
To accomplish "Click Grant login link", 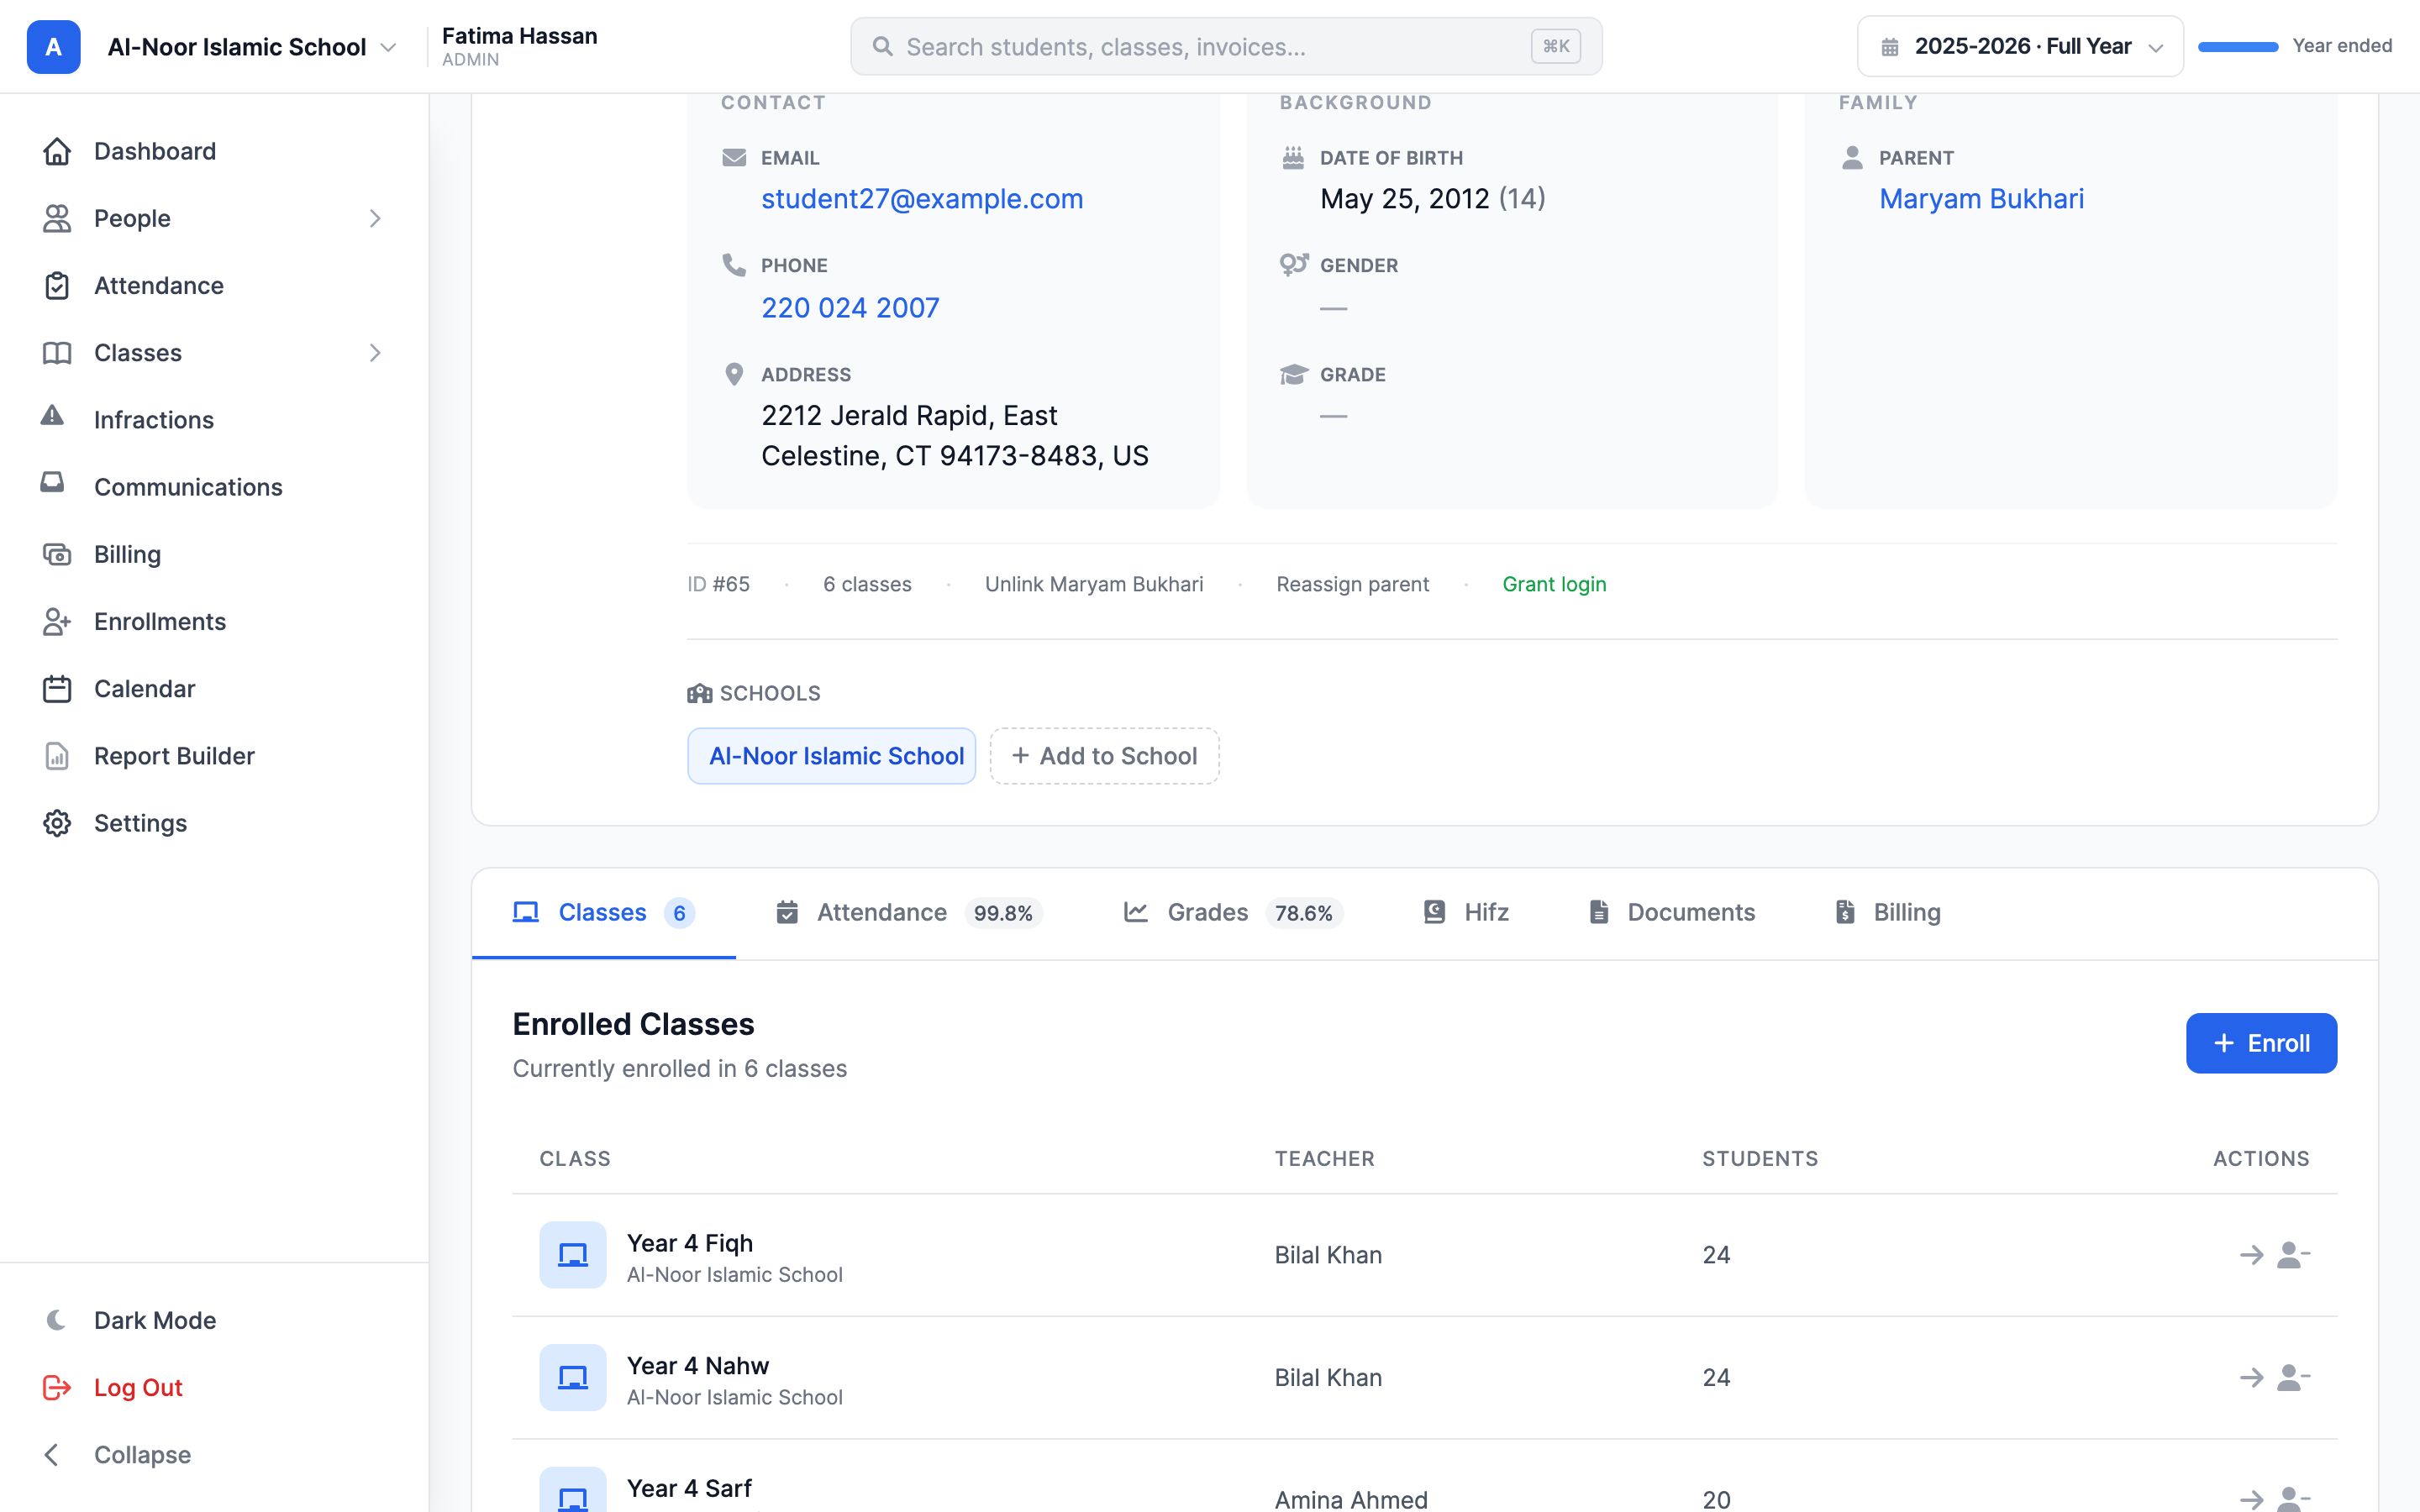I will pos(1554,584).
